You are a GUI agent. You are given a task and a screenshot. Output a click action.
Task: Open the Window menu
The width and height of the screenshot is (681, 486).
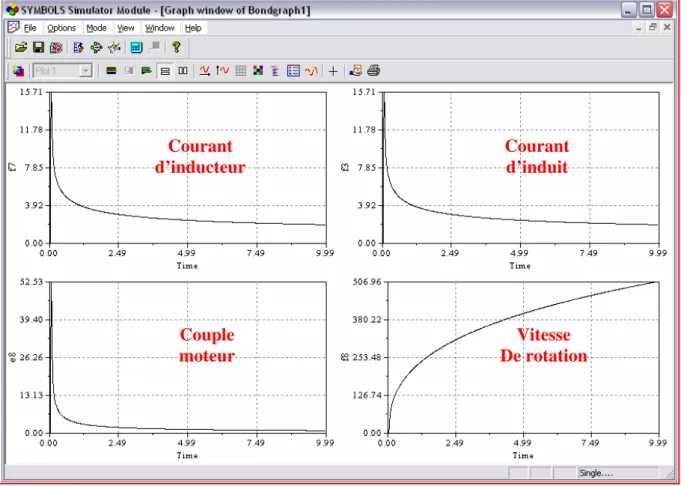tap(160, 28)
